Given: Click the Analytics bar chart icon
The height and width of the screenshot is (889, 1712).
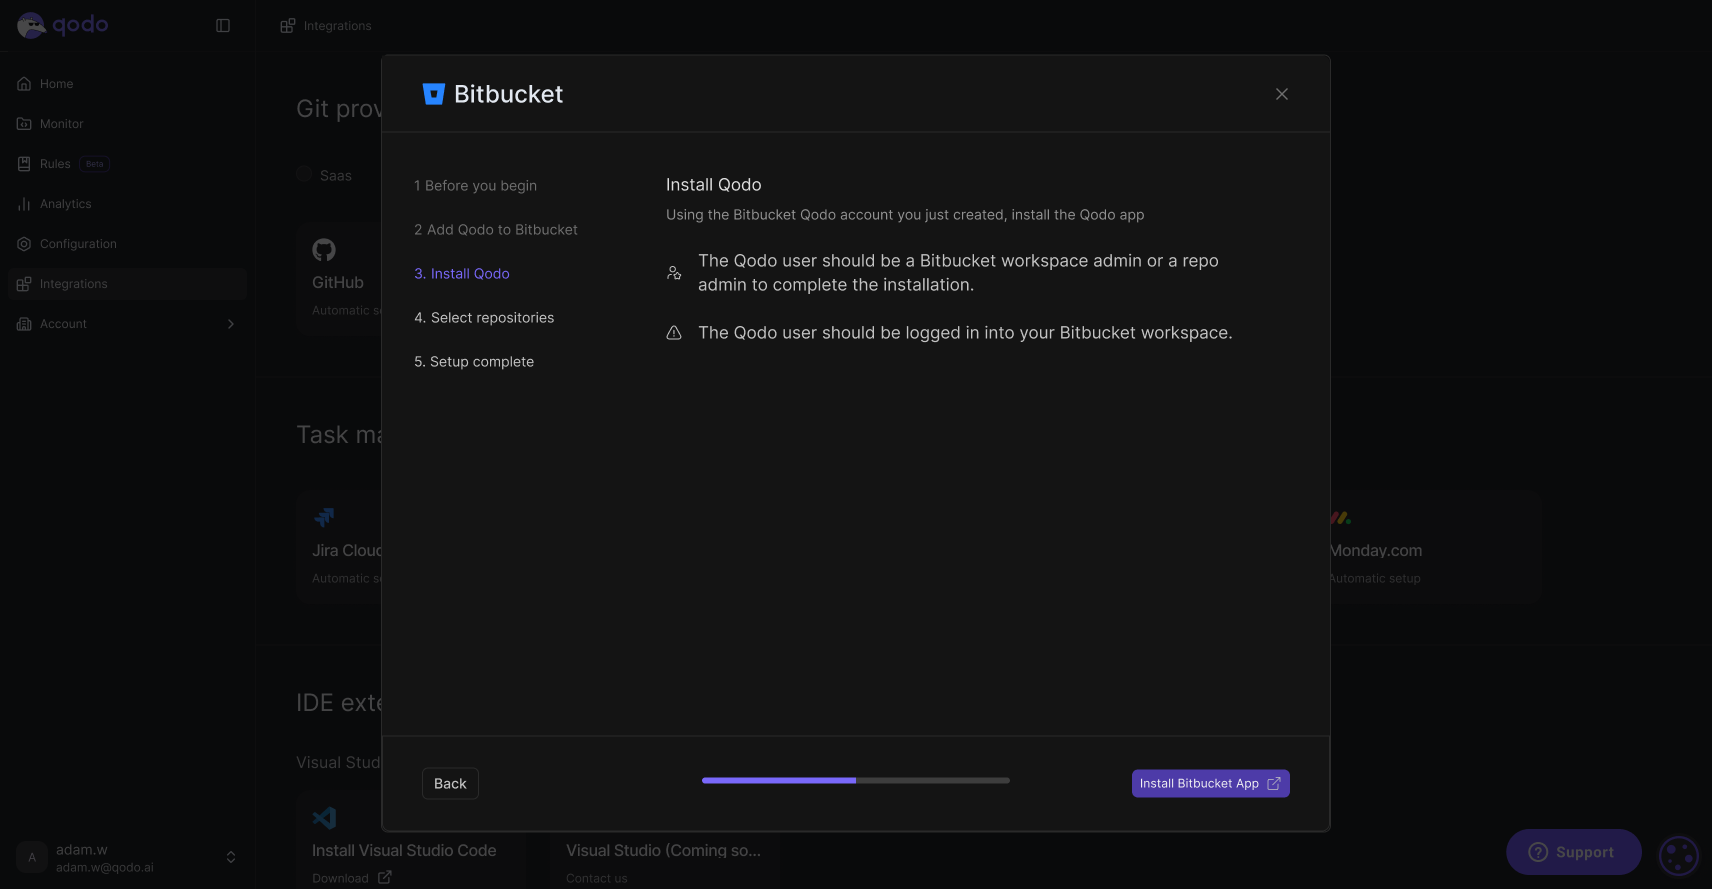Looking at the screenshot, I should click(x=24, y=204).
